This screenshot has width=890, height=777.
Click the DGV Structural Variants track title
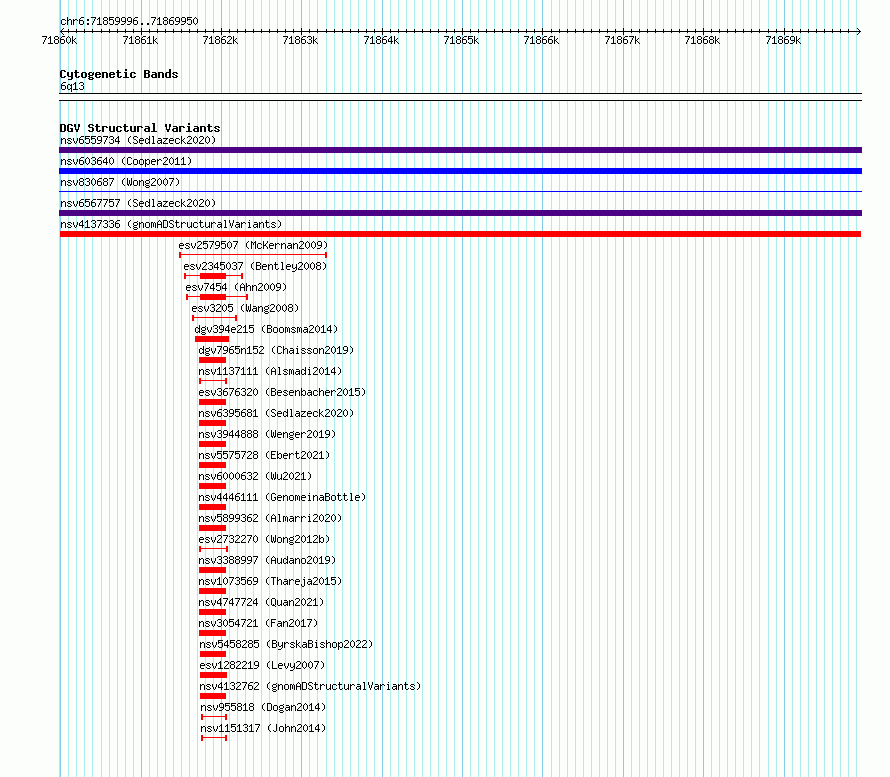(x=140, y=128)
